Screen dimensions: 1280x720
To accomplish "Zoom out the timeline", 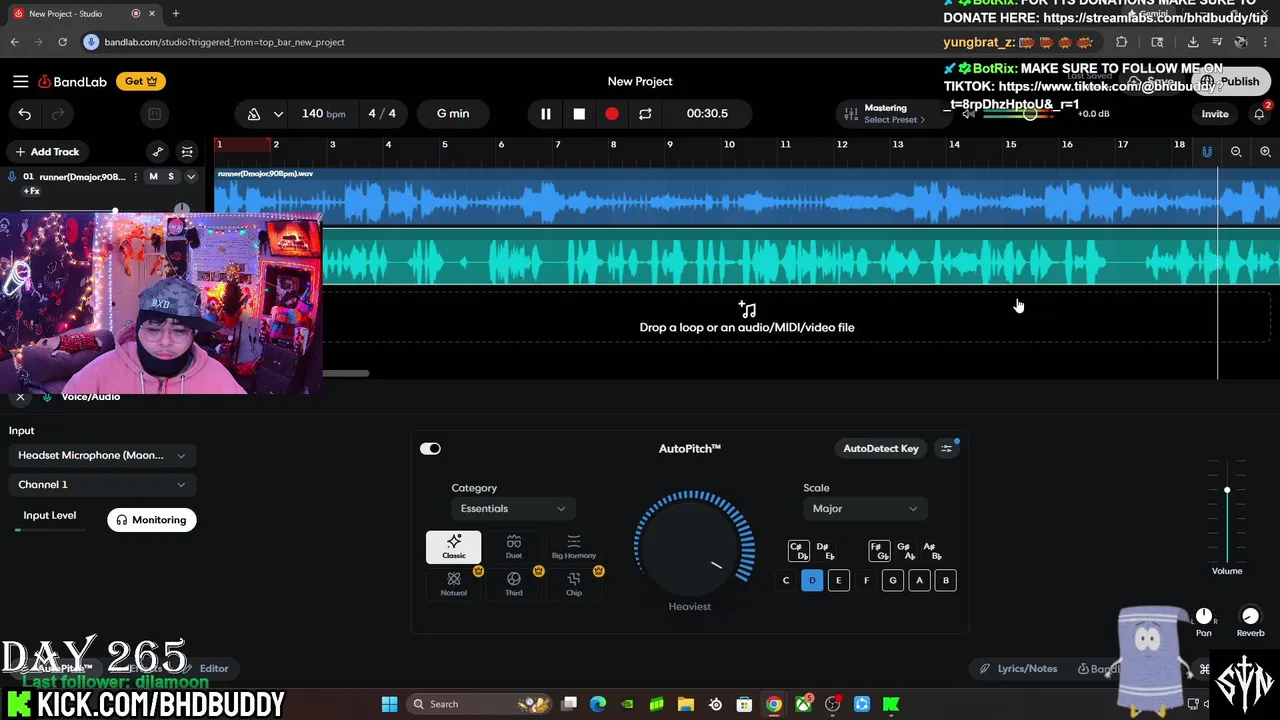I will (x=1236, y=152).
